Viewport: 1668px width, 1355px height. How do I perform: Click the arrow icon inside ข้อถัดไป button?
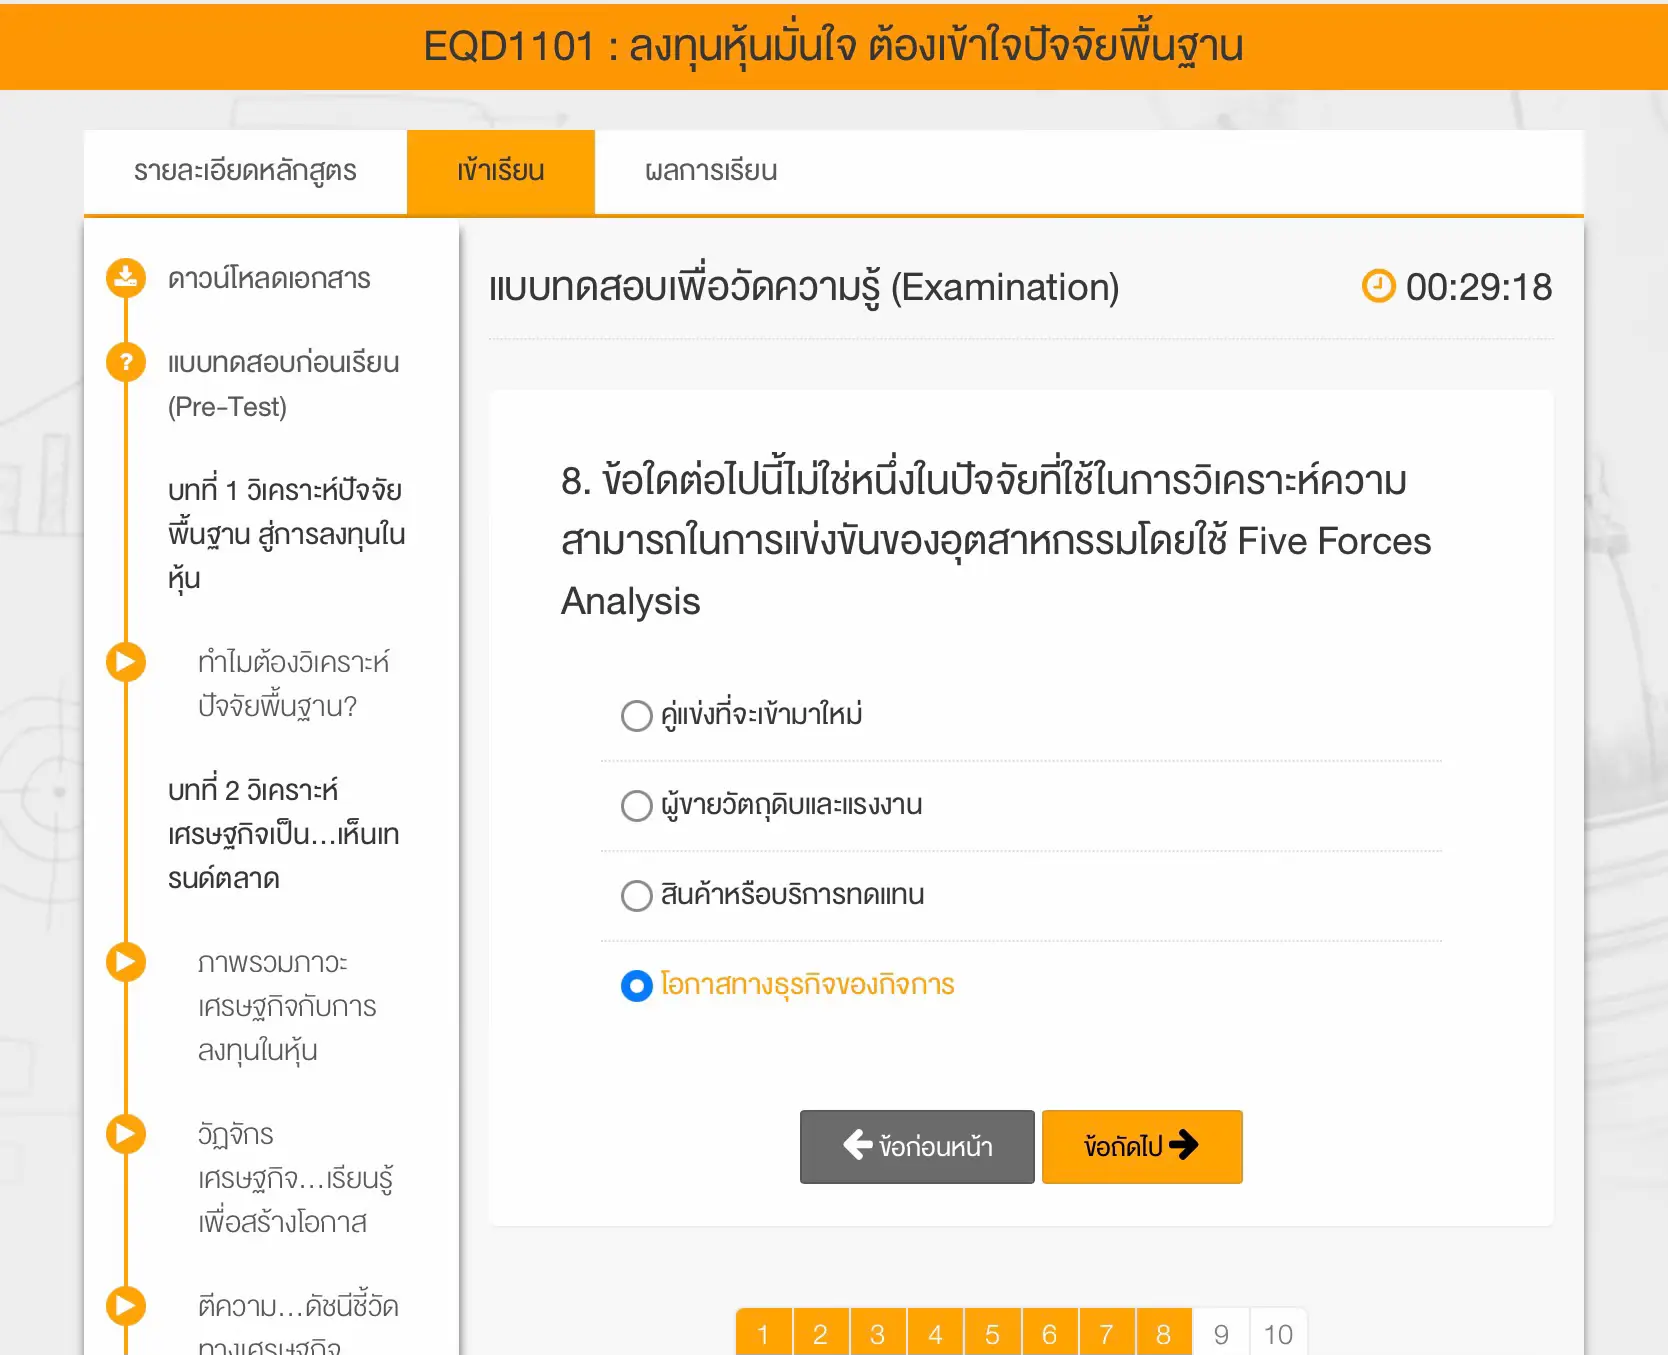pos(1186,1147)
